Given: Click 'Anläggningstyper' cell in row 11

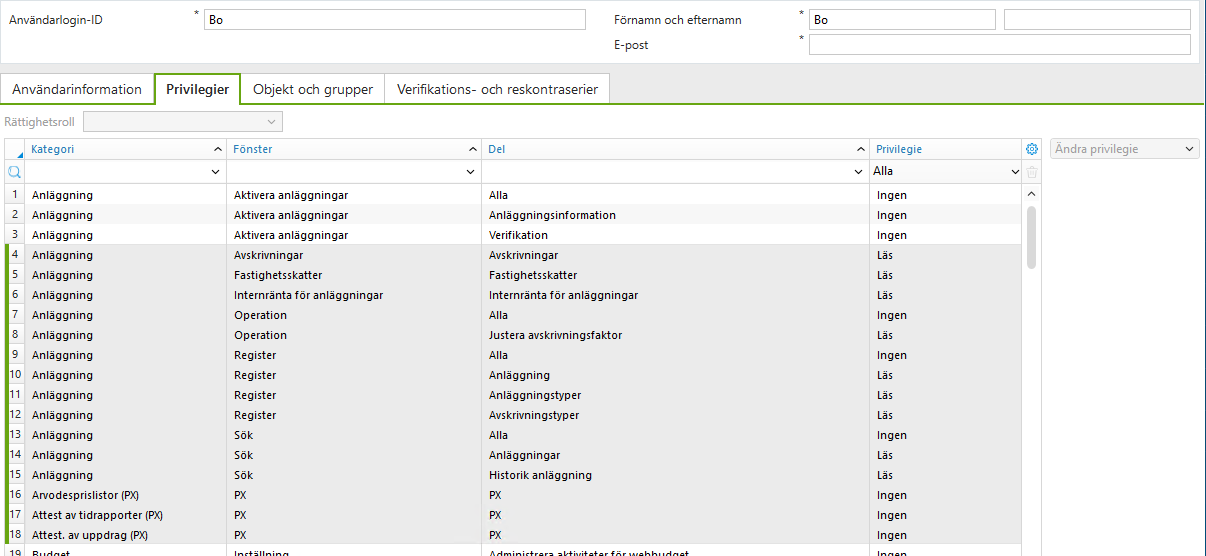Looking at the screenshot, I should click(x=676, y=395).
